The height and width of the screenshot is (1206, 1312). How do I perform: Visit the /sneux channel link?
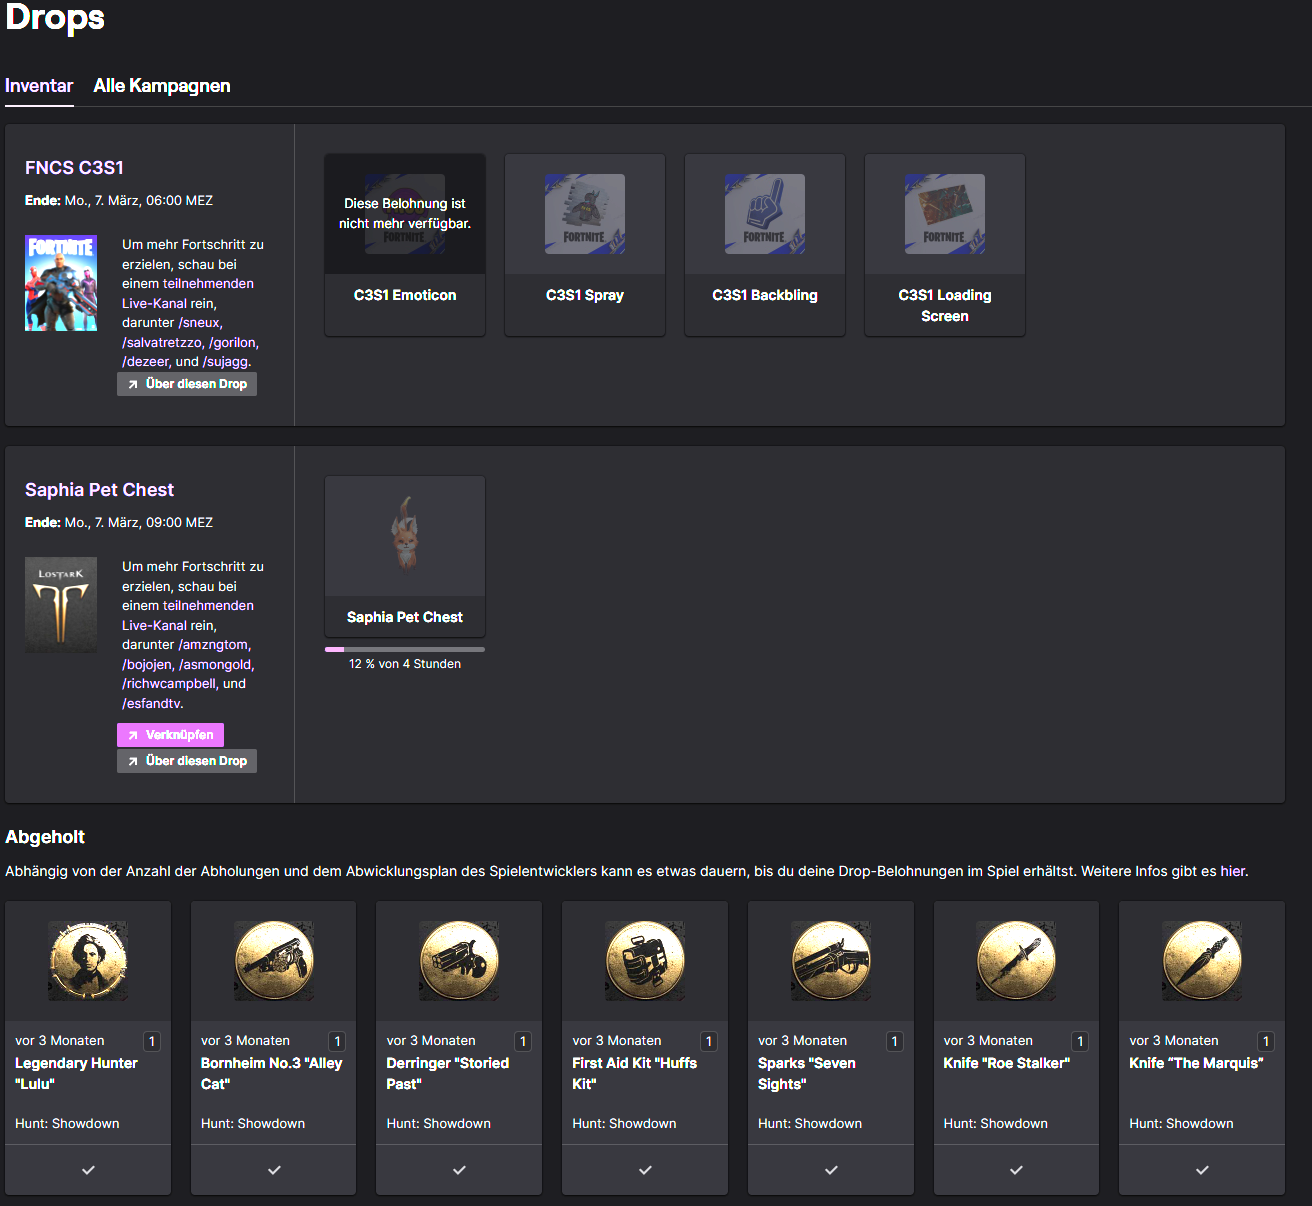tap(199, 323)
